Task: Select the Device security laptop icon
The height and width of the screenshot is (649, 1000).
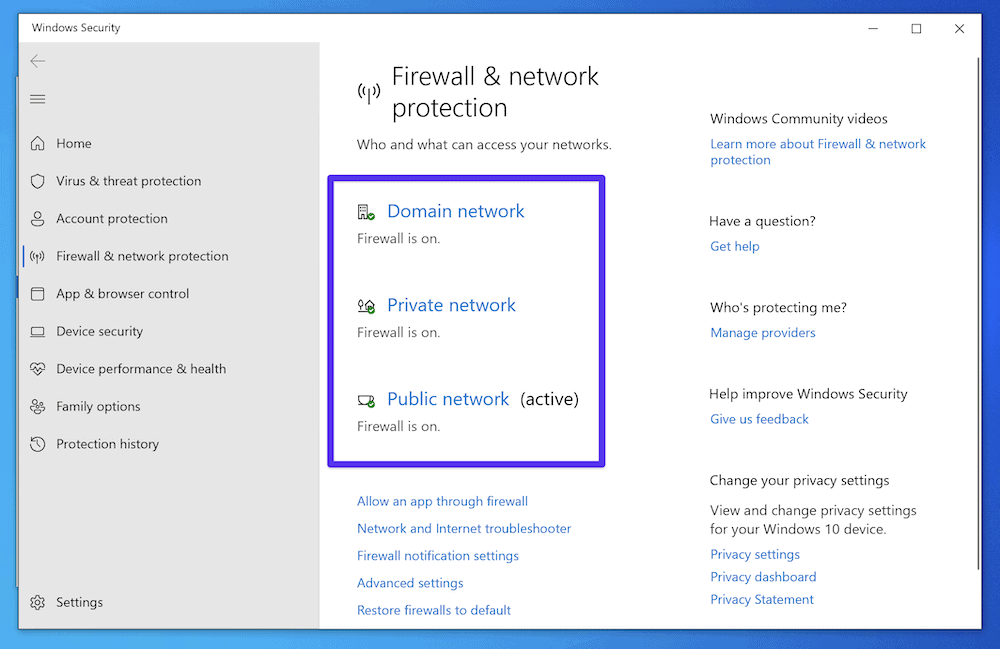Action: tap(37, 331)
